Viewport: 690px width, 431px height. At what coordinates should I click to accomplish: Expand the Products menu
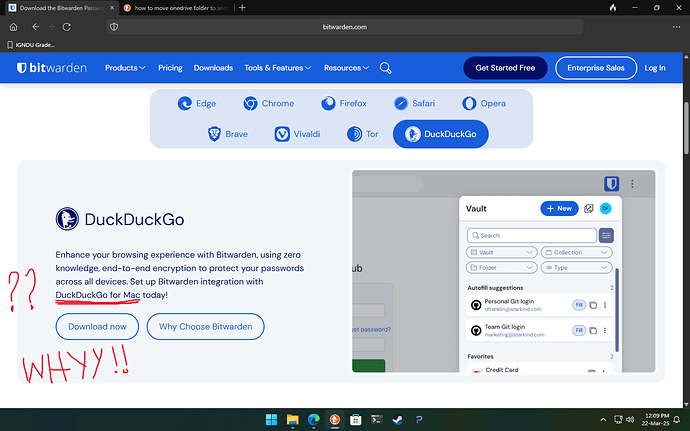125,68
